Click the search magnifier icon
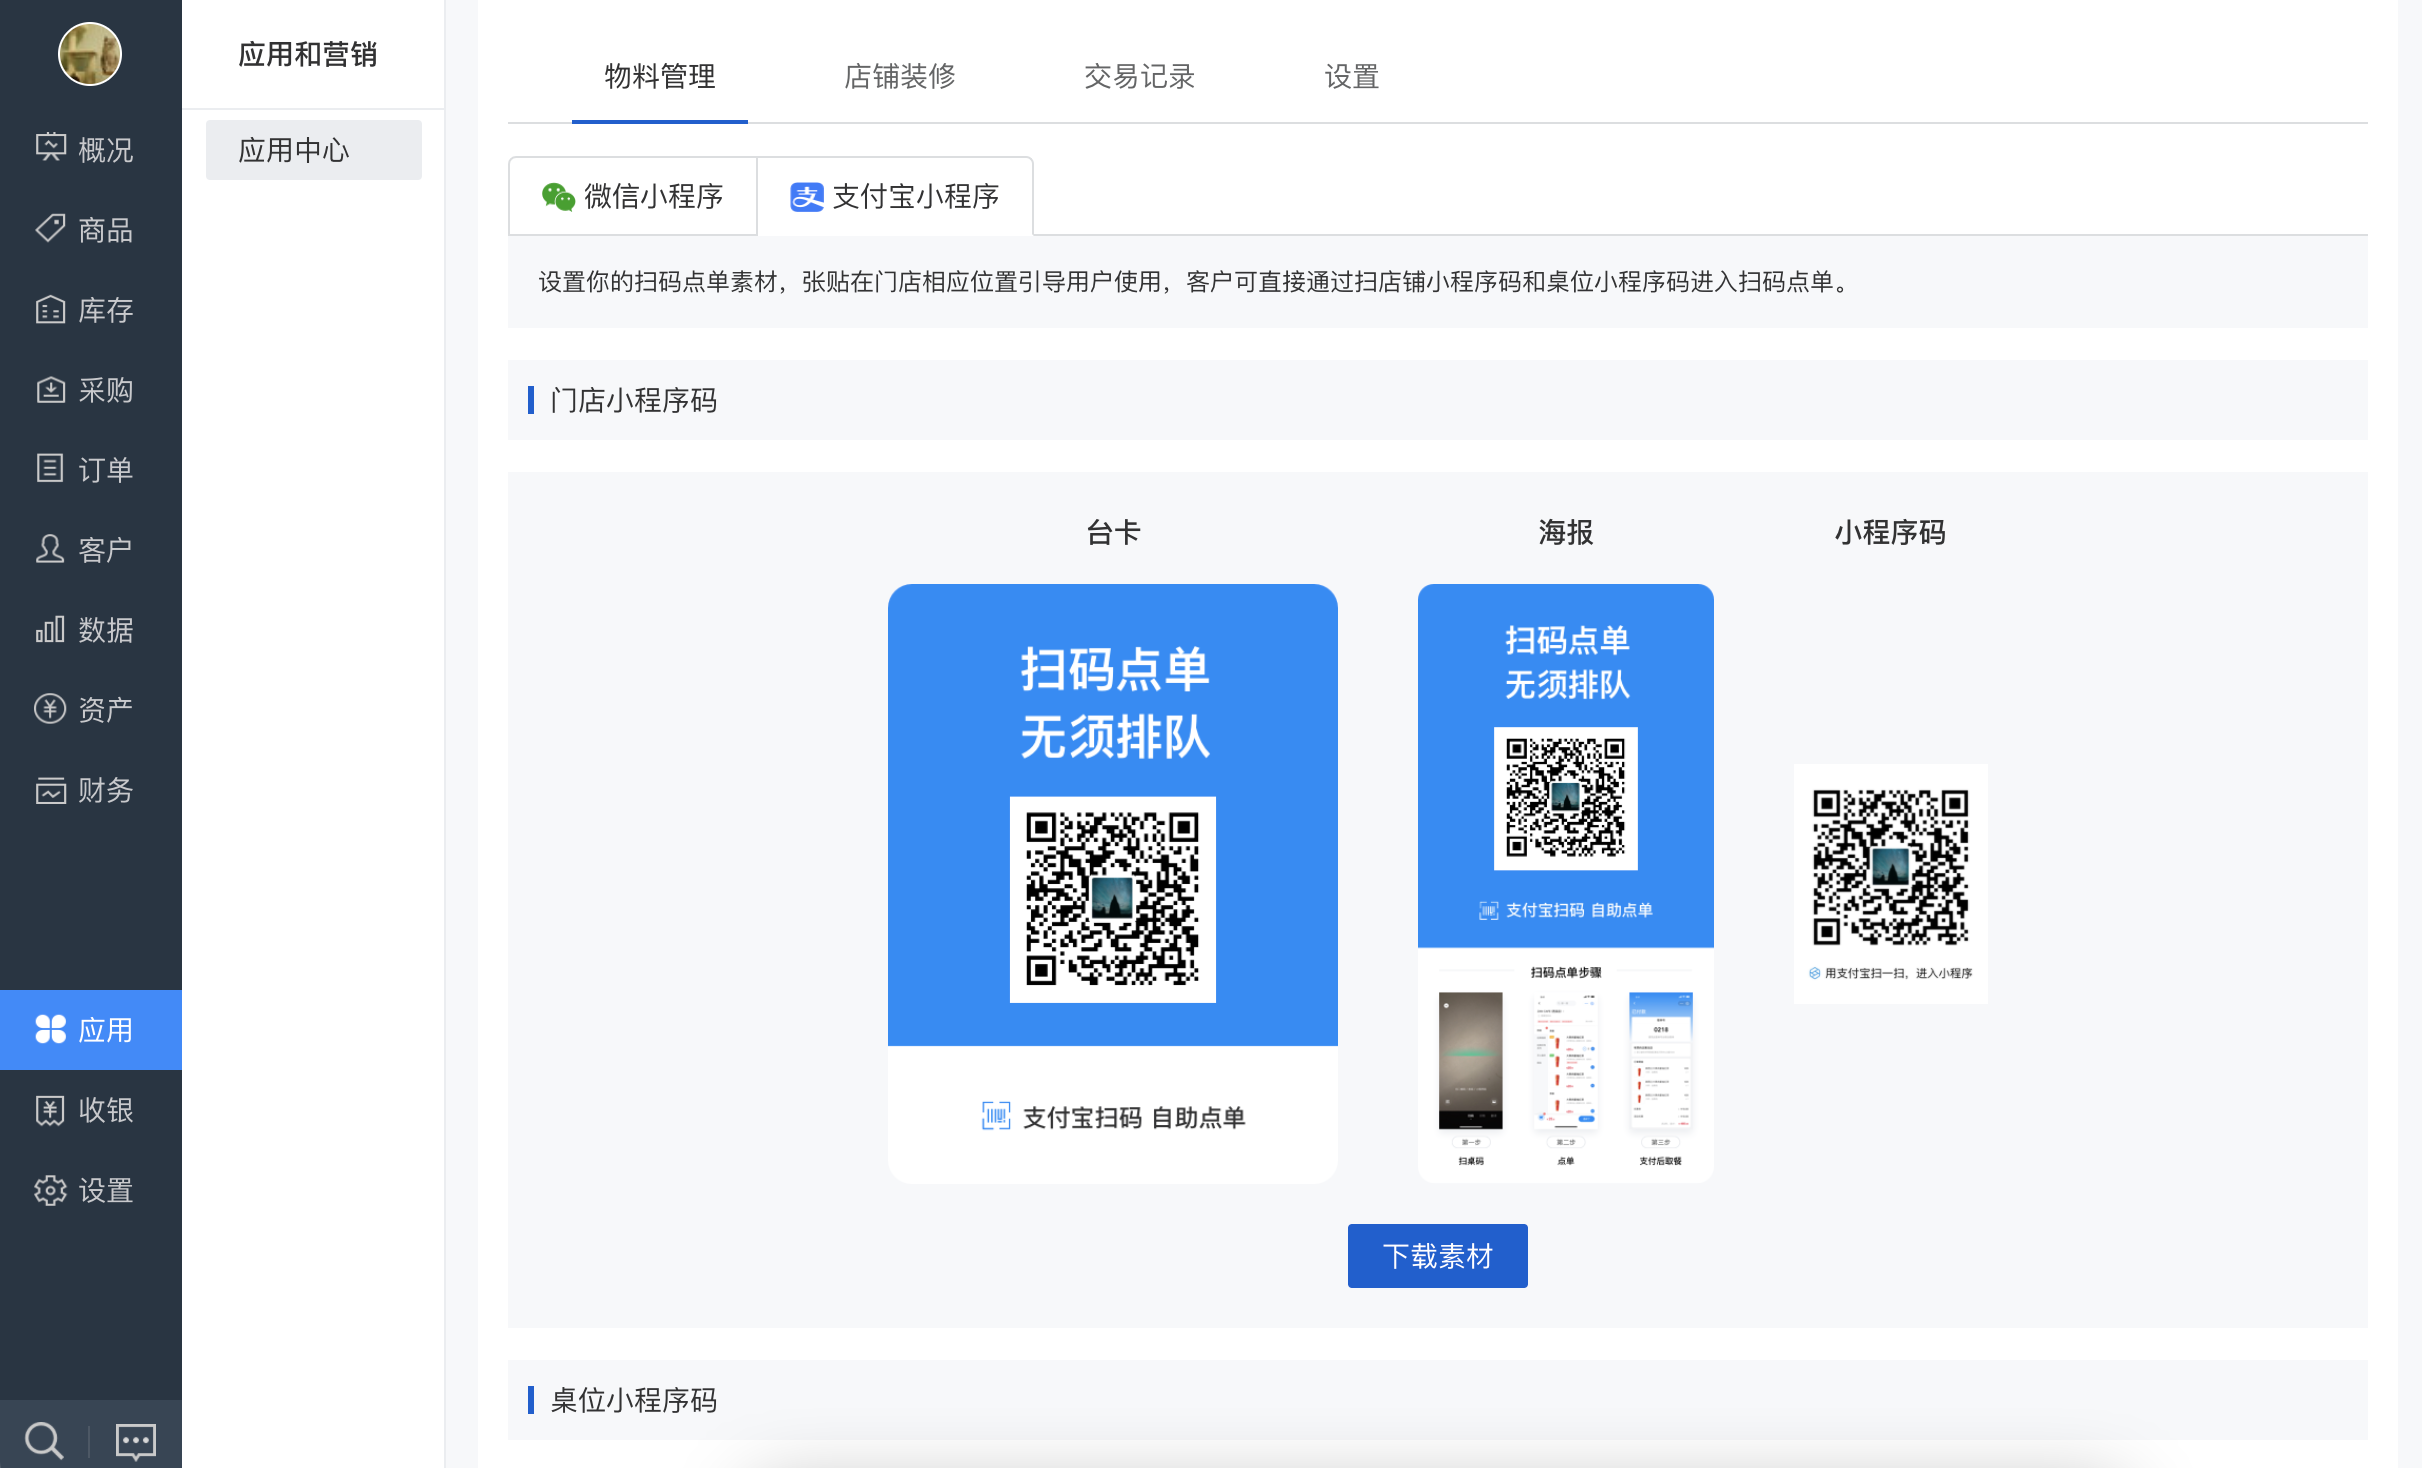 pyautogui.click(x=44, y=1440)
